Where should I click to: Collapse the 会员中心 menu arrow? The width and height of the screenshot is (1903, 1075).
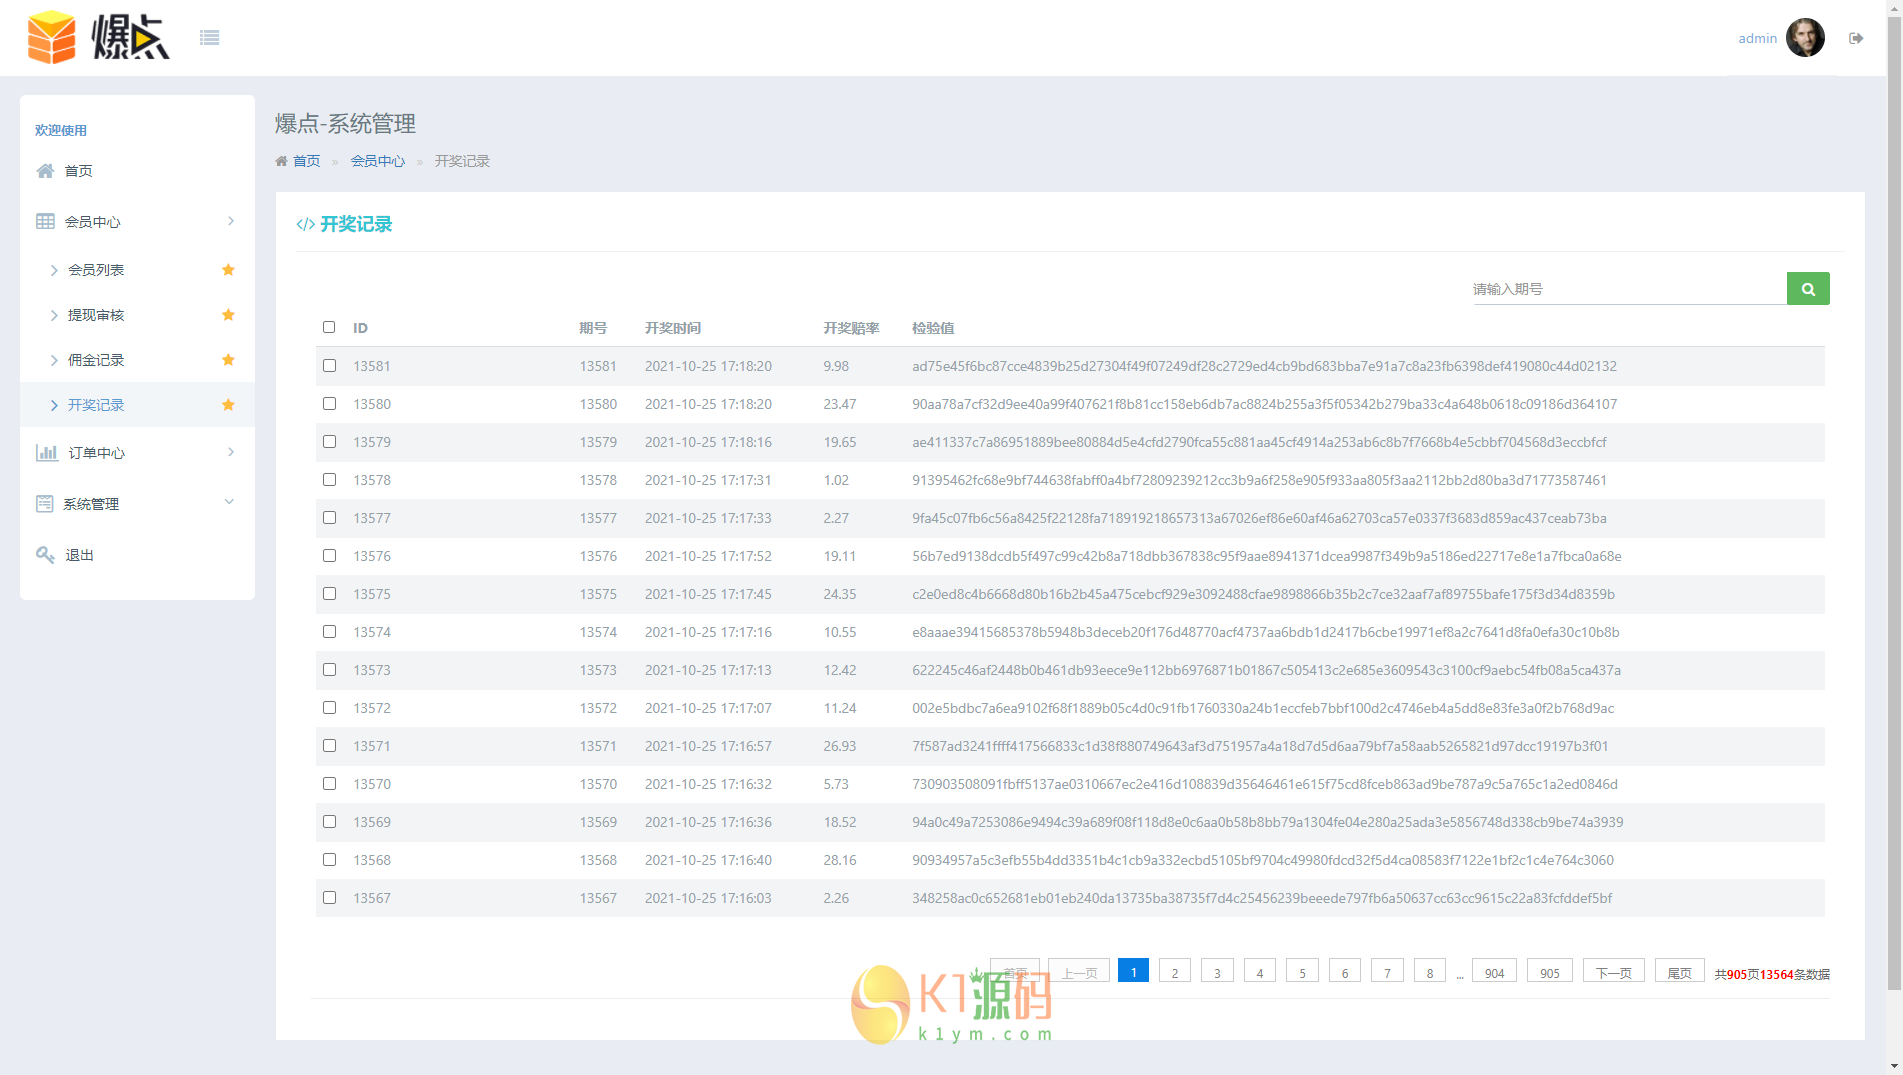tap(231, 221)
